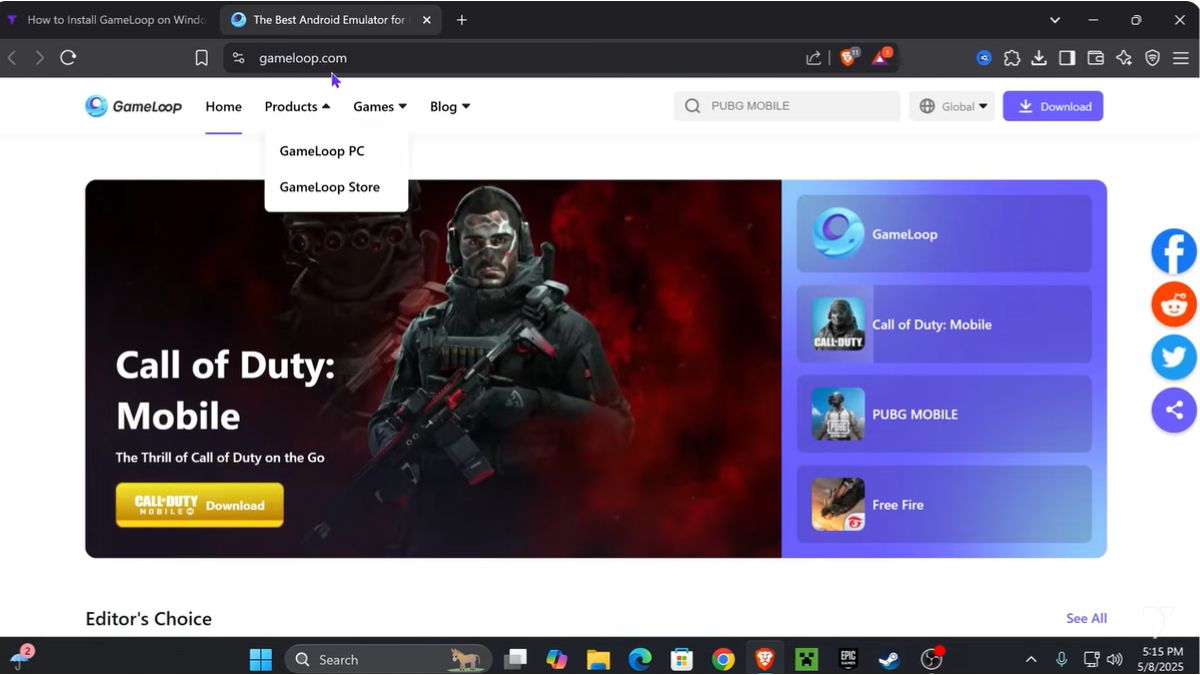The height and width of the screenshot is (675, 1200).
Task: Open File Explorer from the taskbar
Action: (598, 659)
